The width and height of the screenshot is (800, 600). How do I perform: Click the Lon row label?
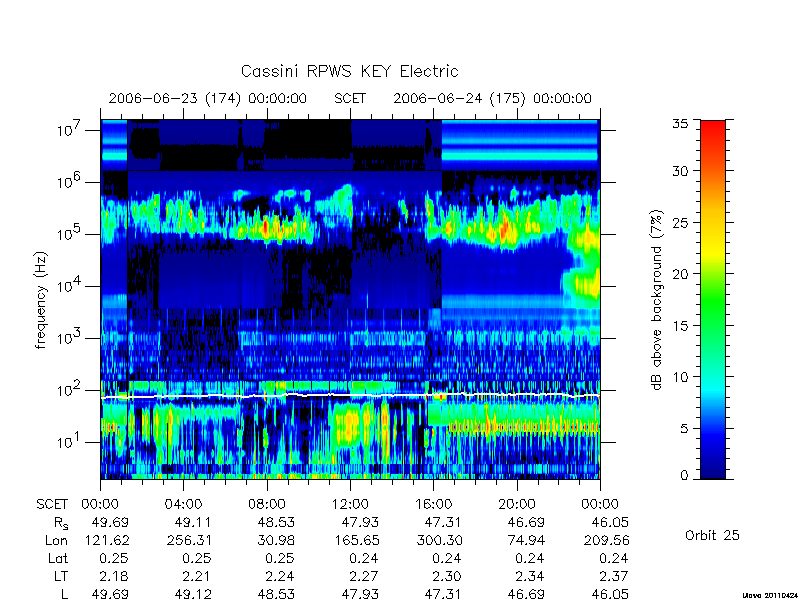coord(56,540)
